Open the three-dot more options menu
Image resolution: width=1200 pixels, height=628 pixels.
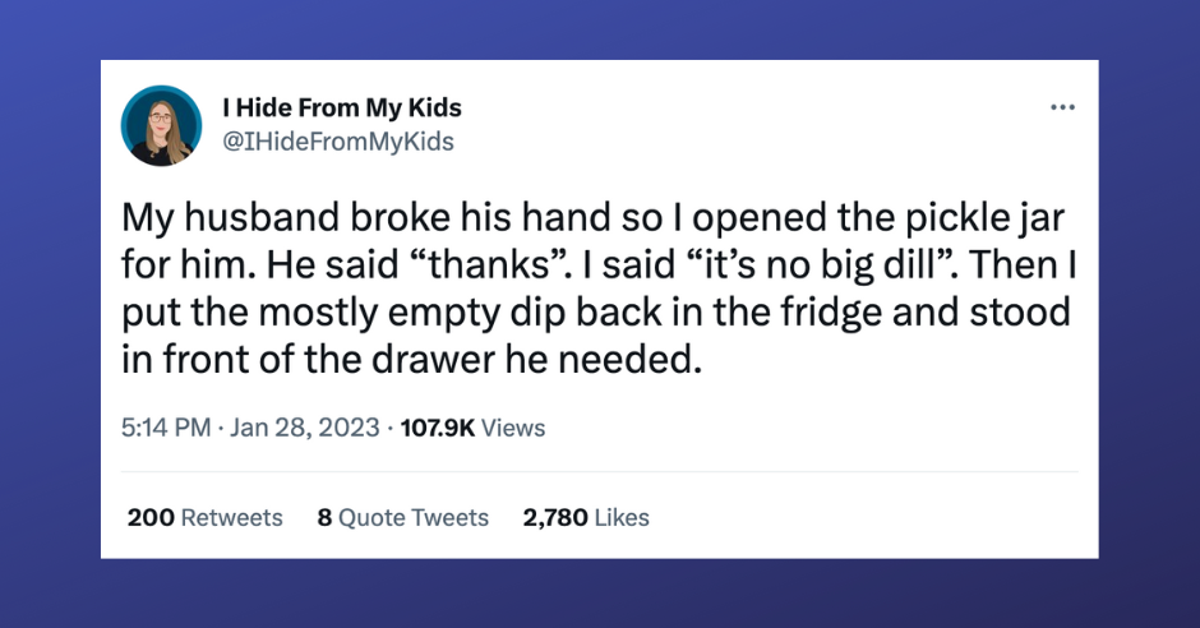click(x=1059, y=108)
